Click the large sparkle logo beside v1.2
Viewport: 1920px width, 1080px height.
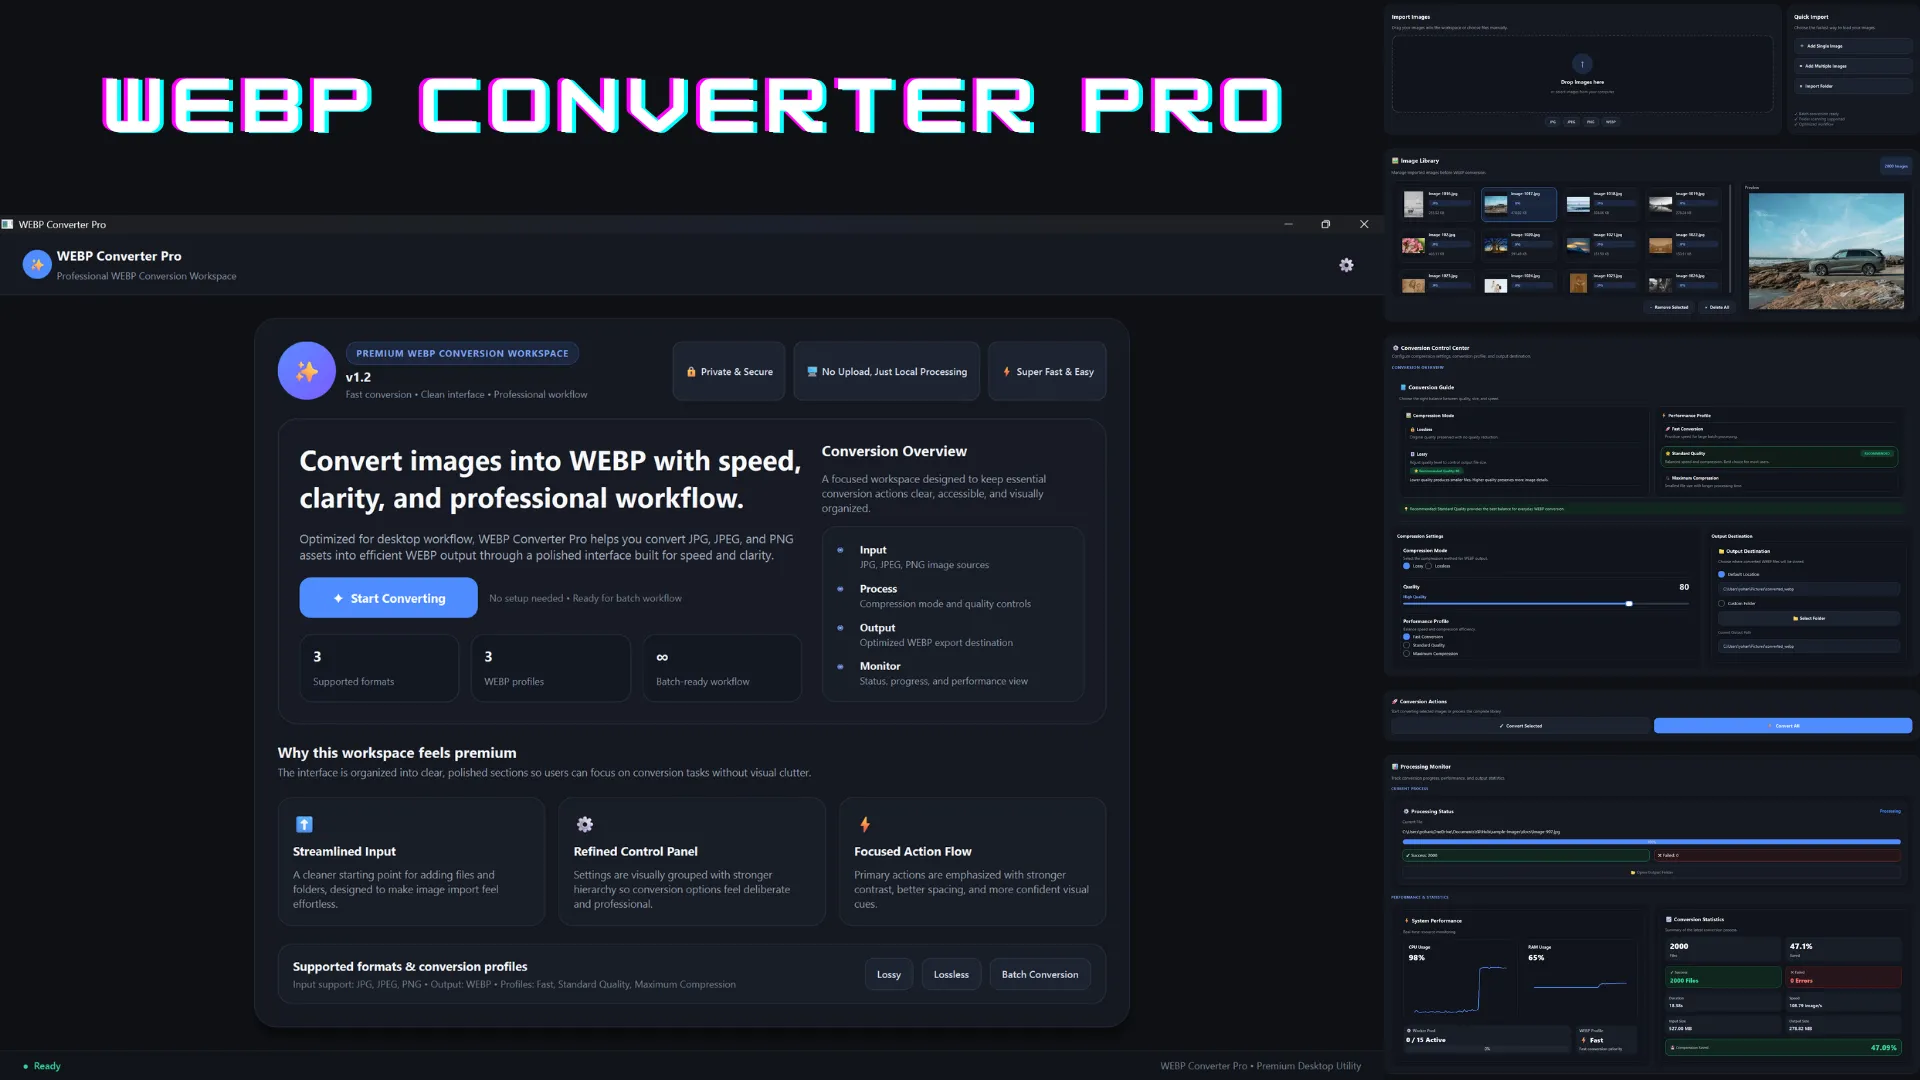pyautogui.click(x=307, y=371)
